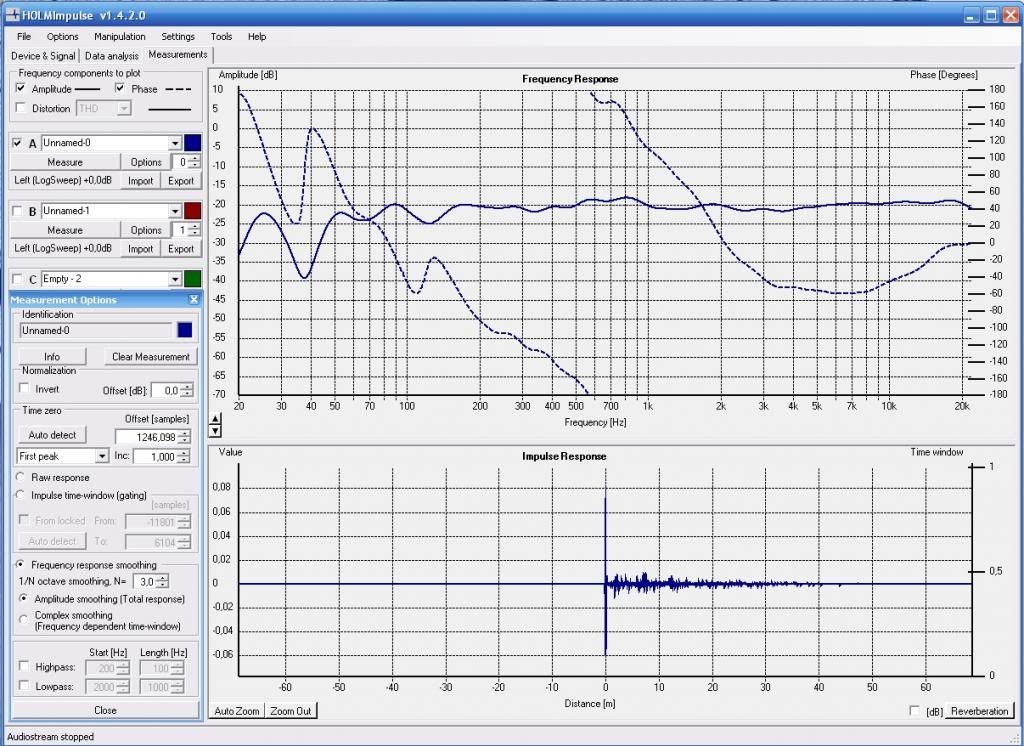This screenshot has height=746, width=1024.
Task: Open the Unnamed-1 measurement B dropdown
Action: click(174, 211)
